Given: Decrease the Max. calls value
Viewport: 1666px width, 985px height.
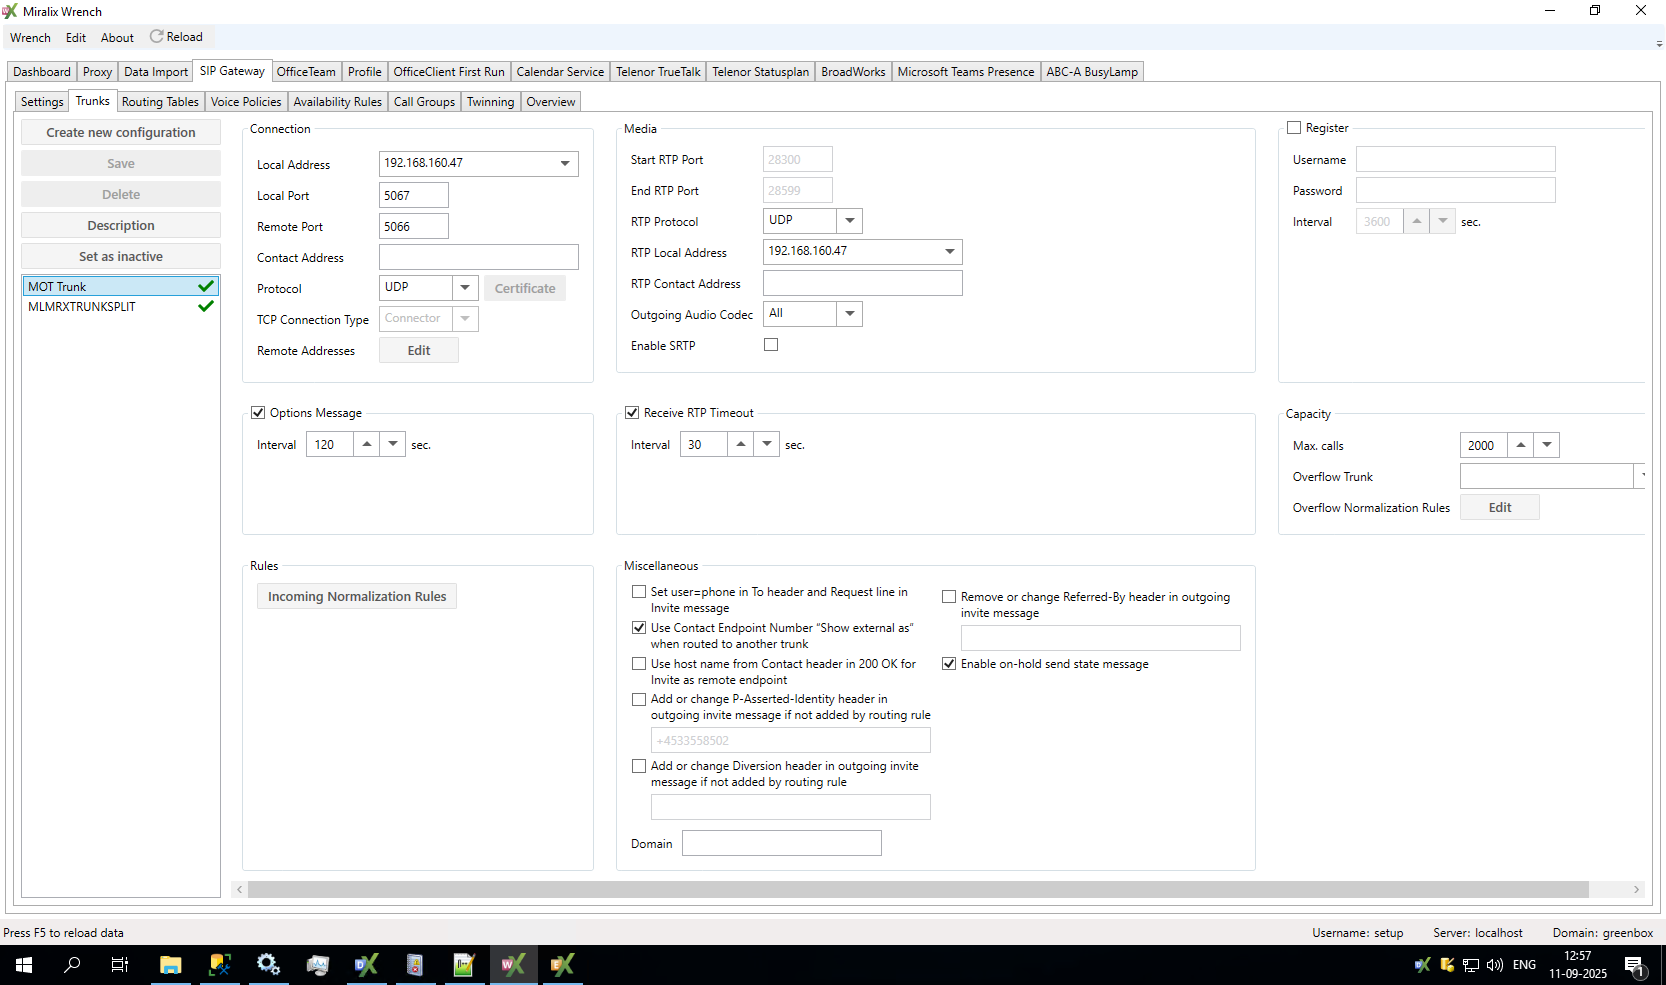Looking at the screenshot, I should pyautogui.click(x=1547, y=445).
